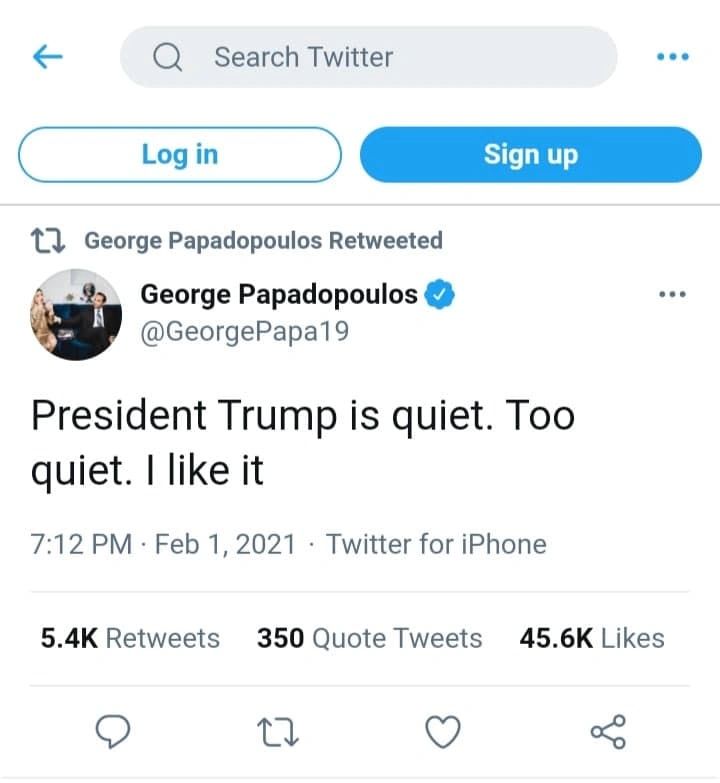
Task: Share the tweet via share icon
Action: click(608, 732)
